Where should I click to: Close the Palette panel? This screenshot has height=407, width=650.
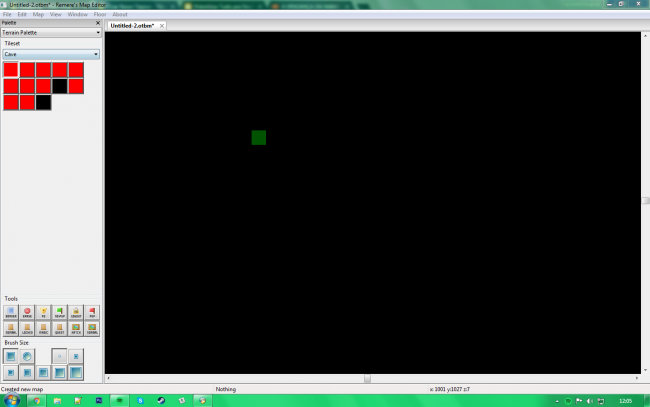tap(98, 23)
